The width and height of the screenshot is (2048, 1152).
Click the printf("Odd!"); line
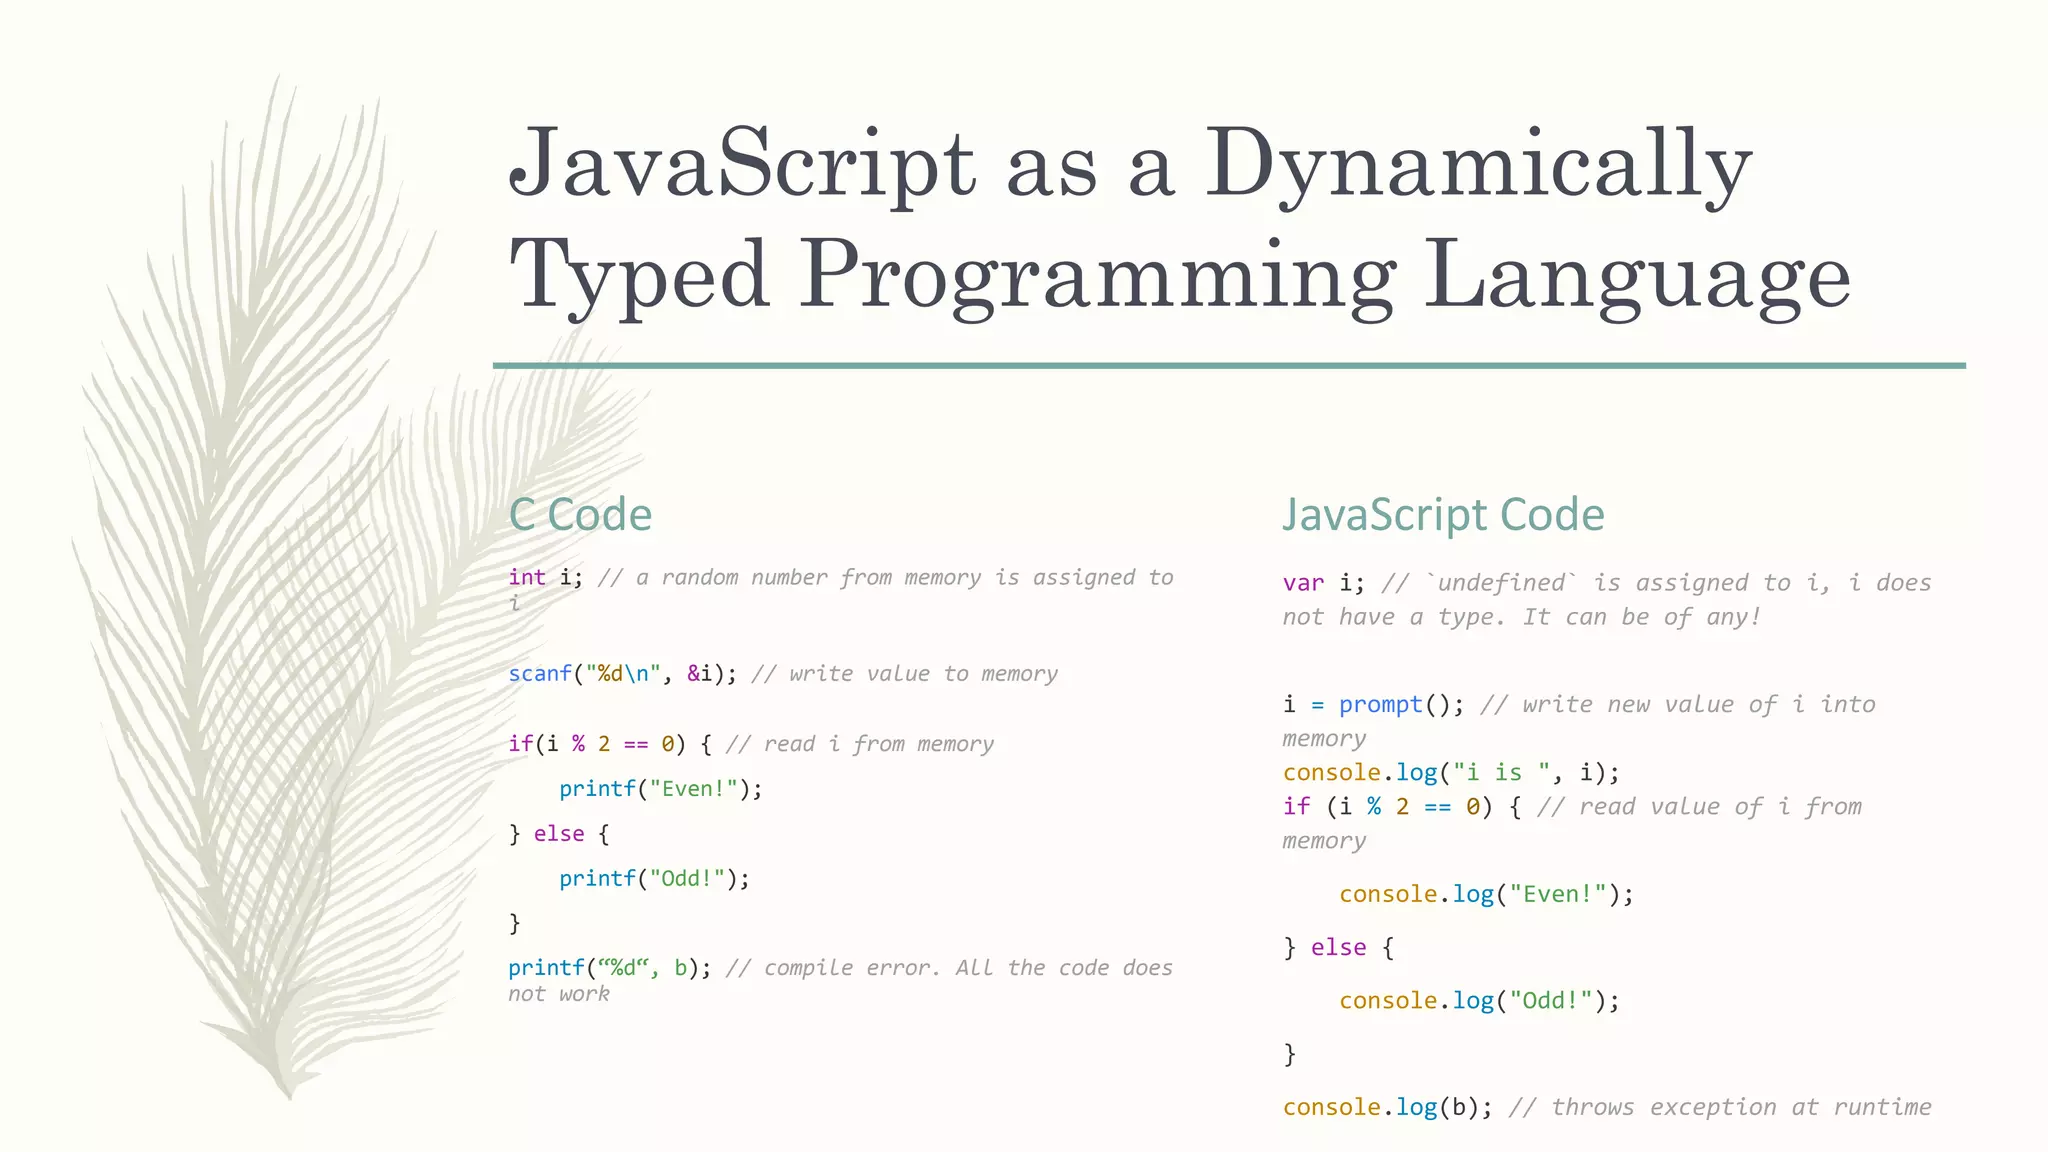point(654,878)
